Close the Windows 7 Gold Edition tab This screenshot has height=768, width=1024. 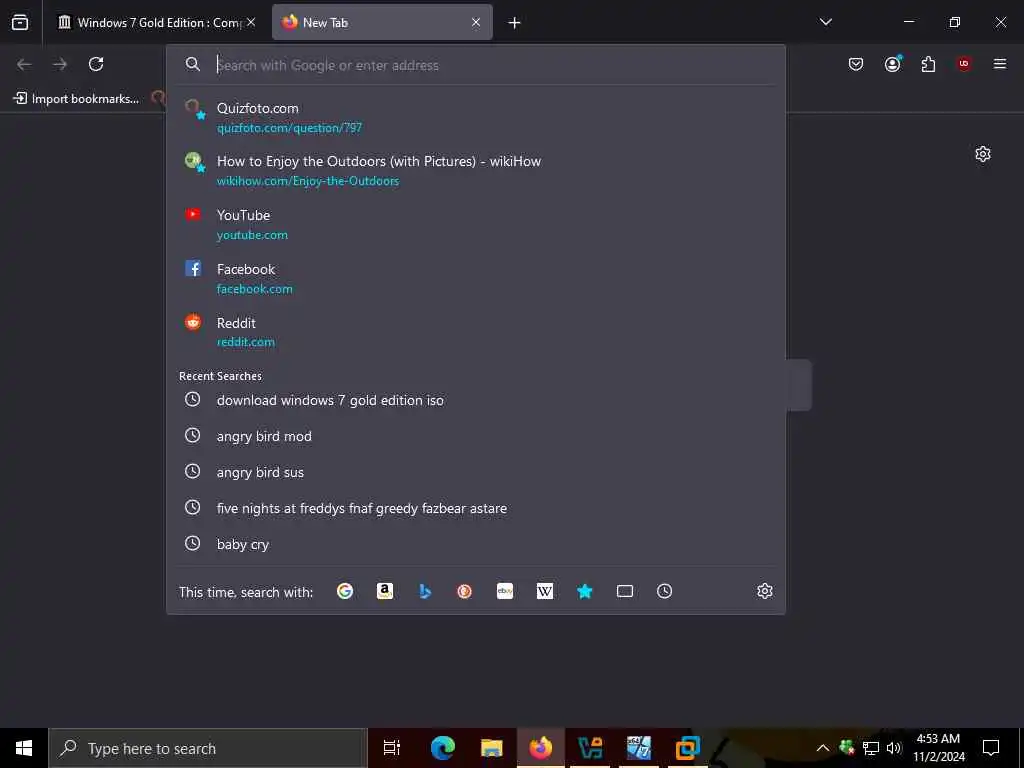click(251, 22)
